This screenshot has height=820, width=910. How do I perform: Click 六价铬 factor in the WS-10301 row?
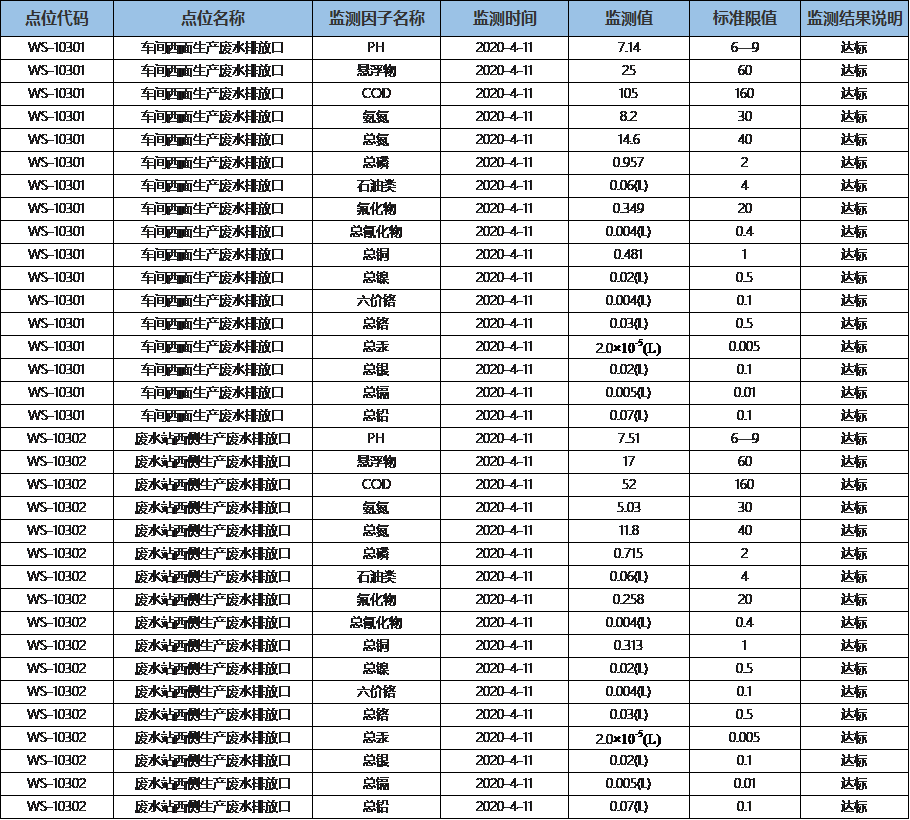click(x=376, y=301)
